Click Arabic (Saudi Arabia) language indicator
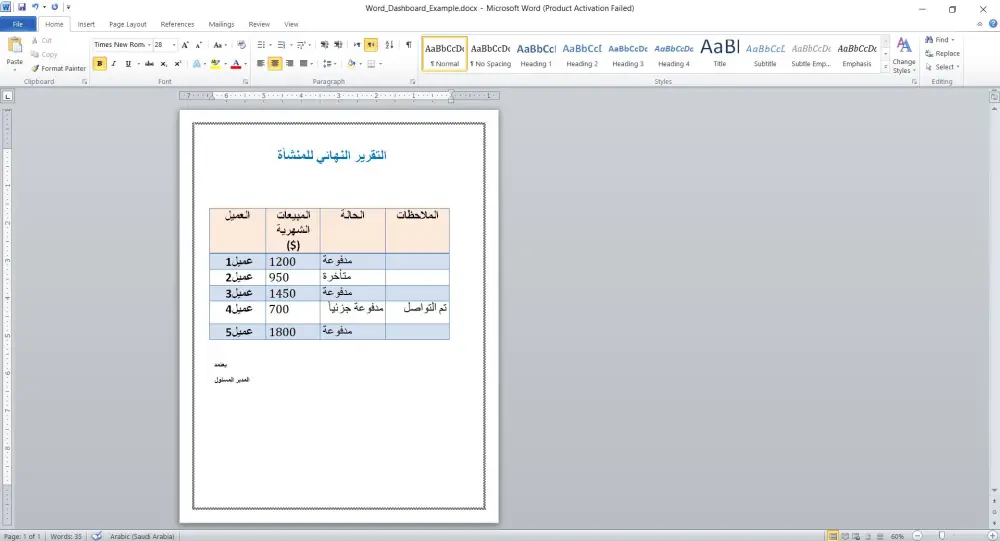This screenshot has height=541, width=1000. 142,536
